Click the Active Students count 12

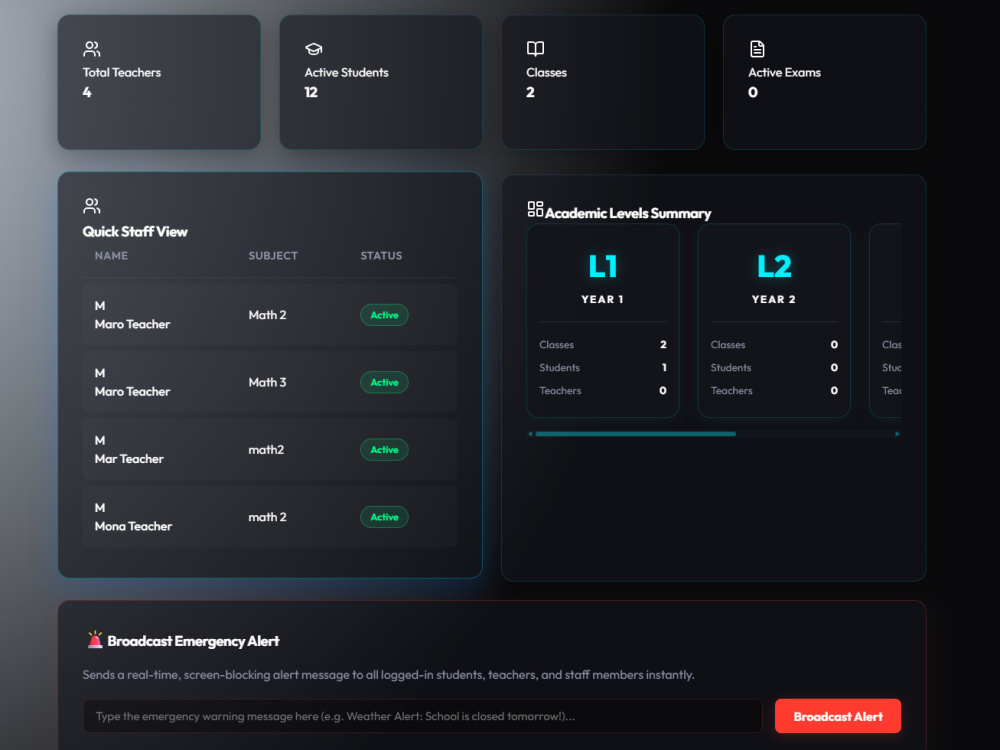click(x=311, y=92)
